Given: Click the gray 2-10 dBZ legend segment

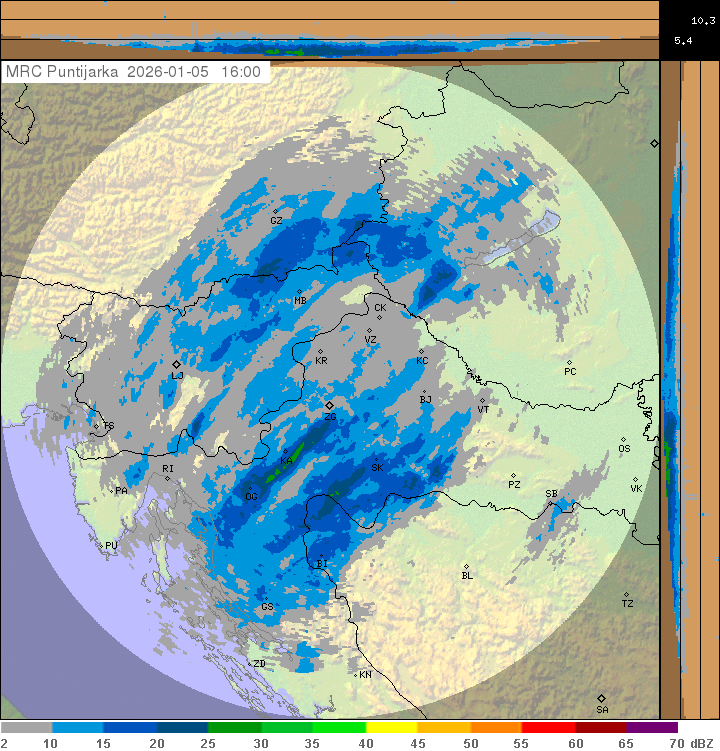Looking at the screenshot, I should click(26, 728).
